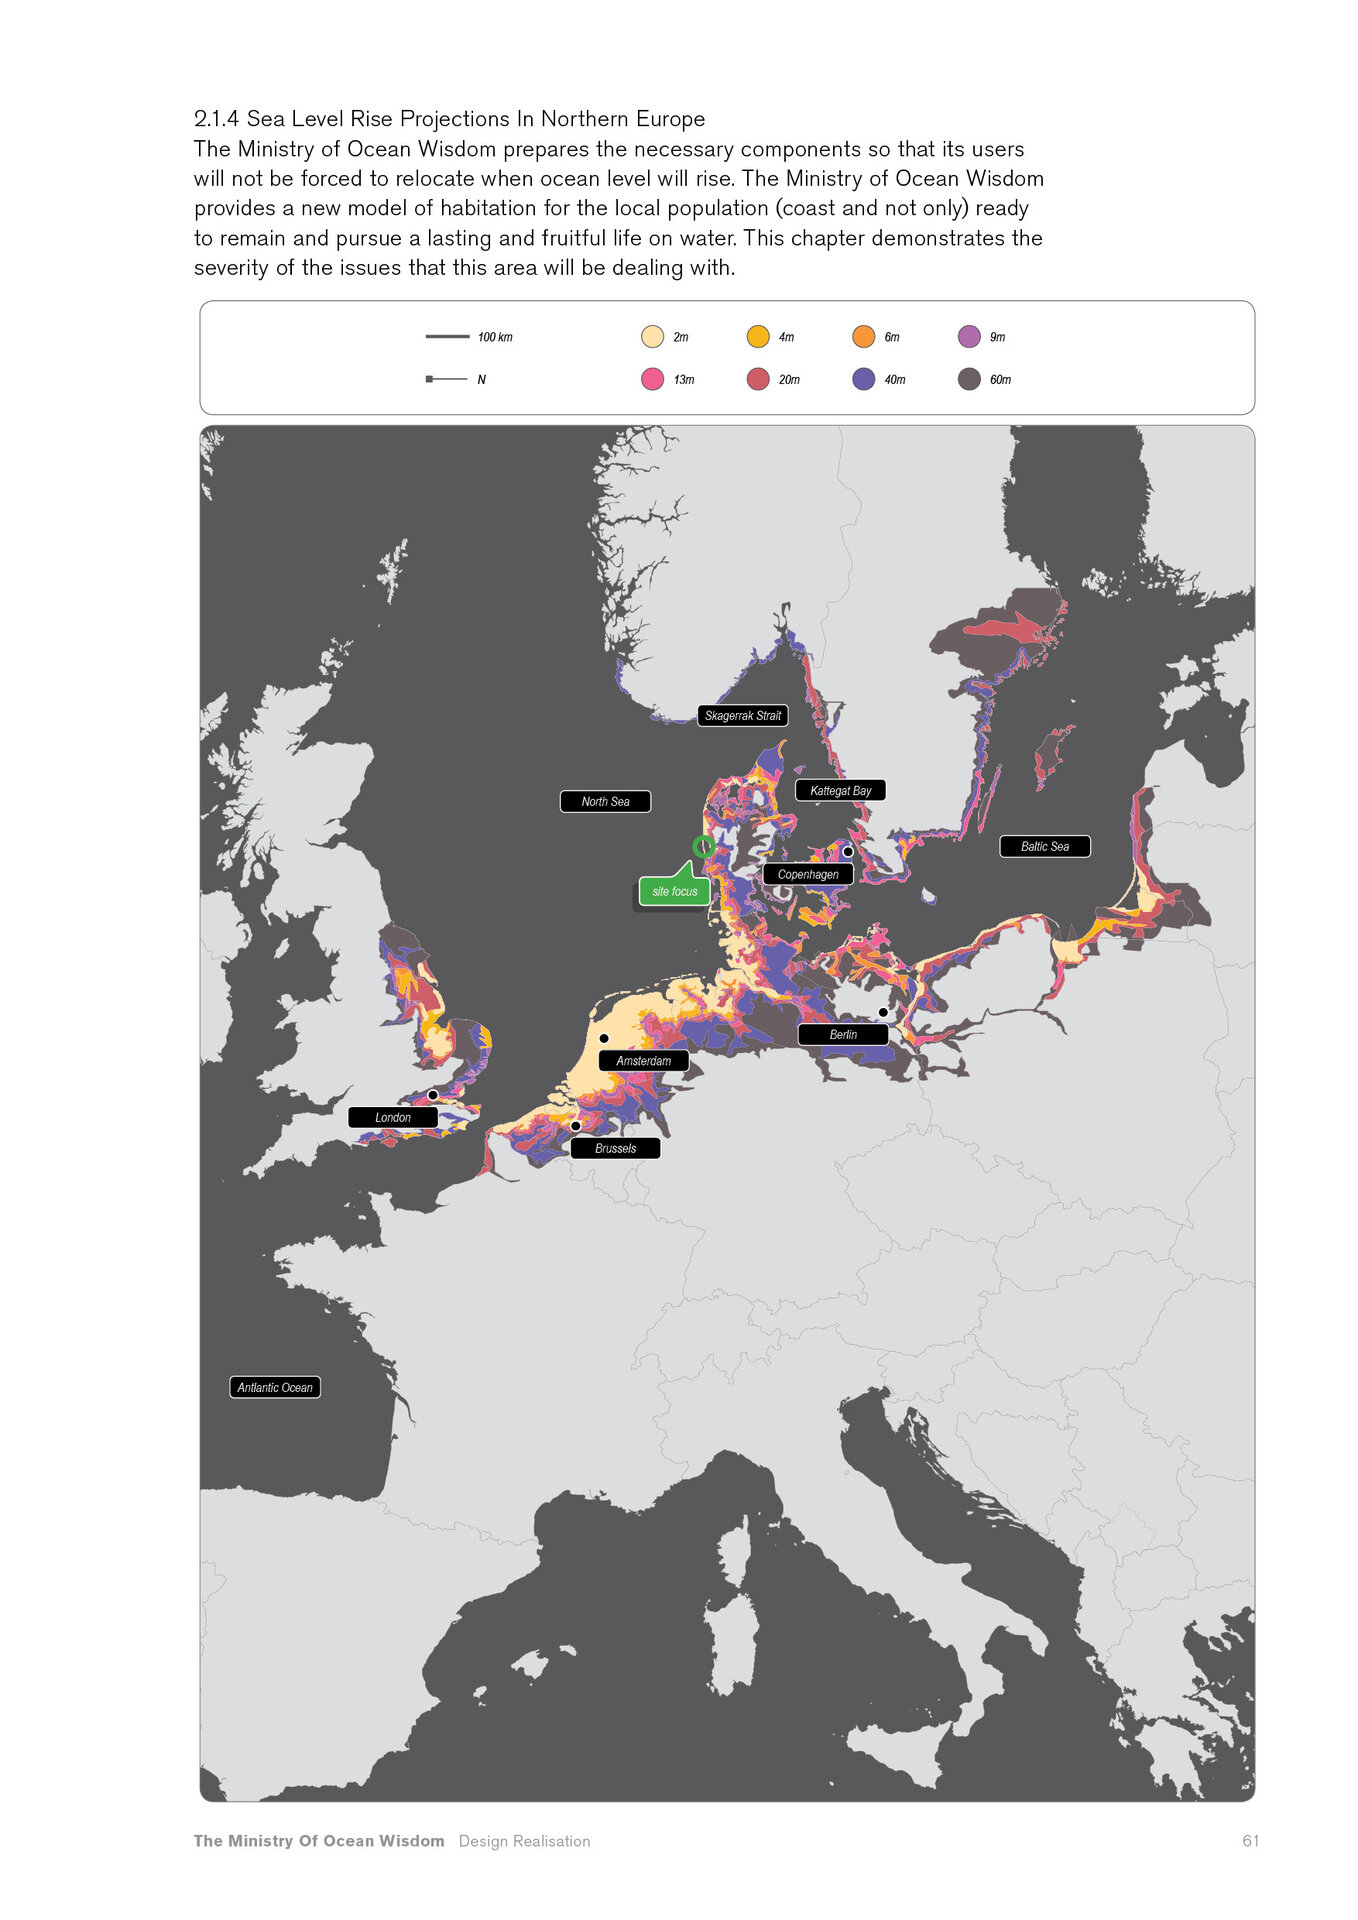
Task: Select the North Sea label
Action: tap(605, 802)
